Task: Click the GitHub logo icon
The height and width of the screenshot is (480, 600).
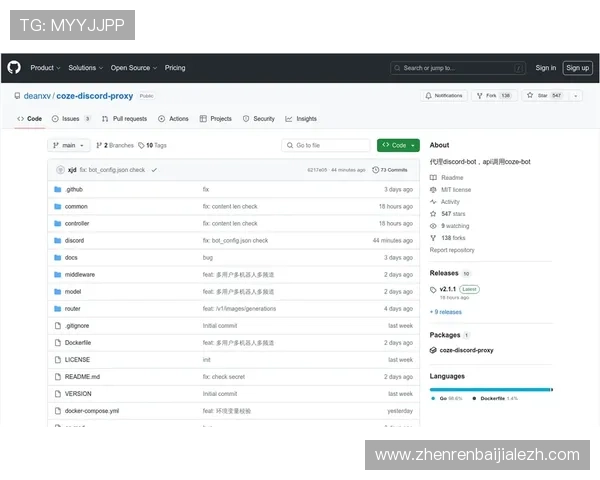Action: (14, 68)
